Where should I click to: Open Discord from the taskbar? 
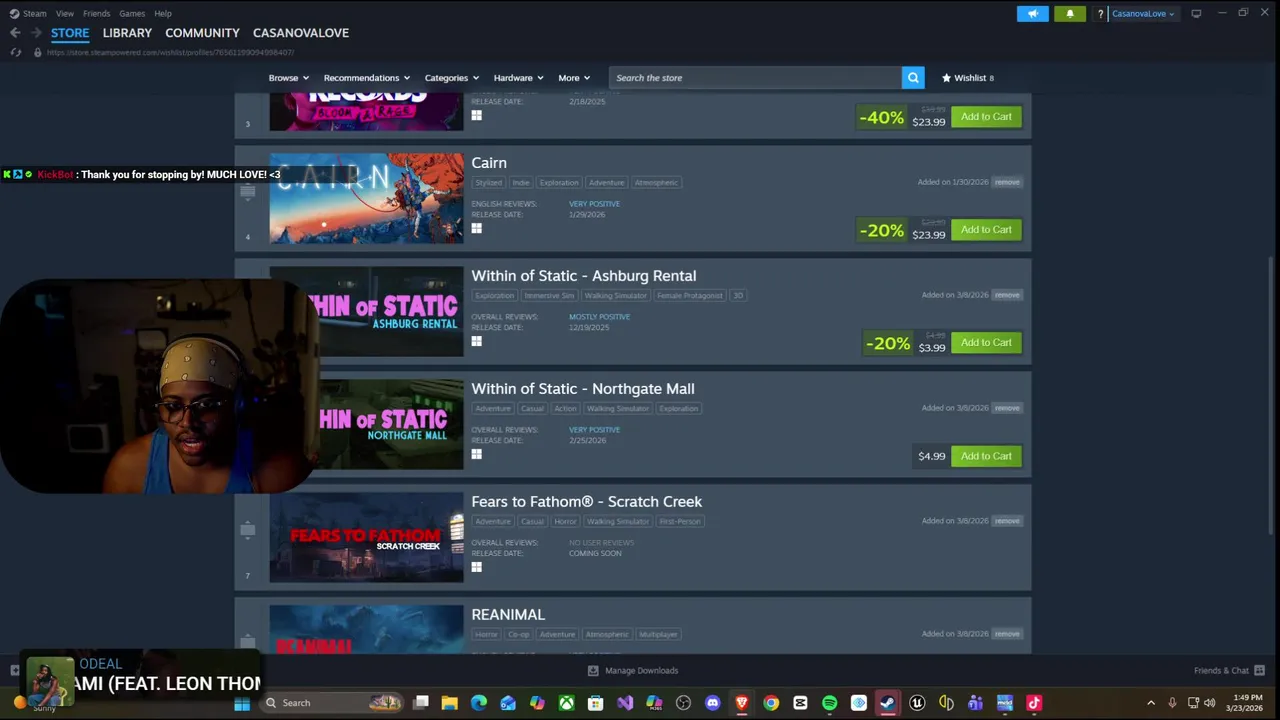click(x=712, y=703)
